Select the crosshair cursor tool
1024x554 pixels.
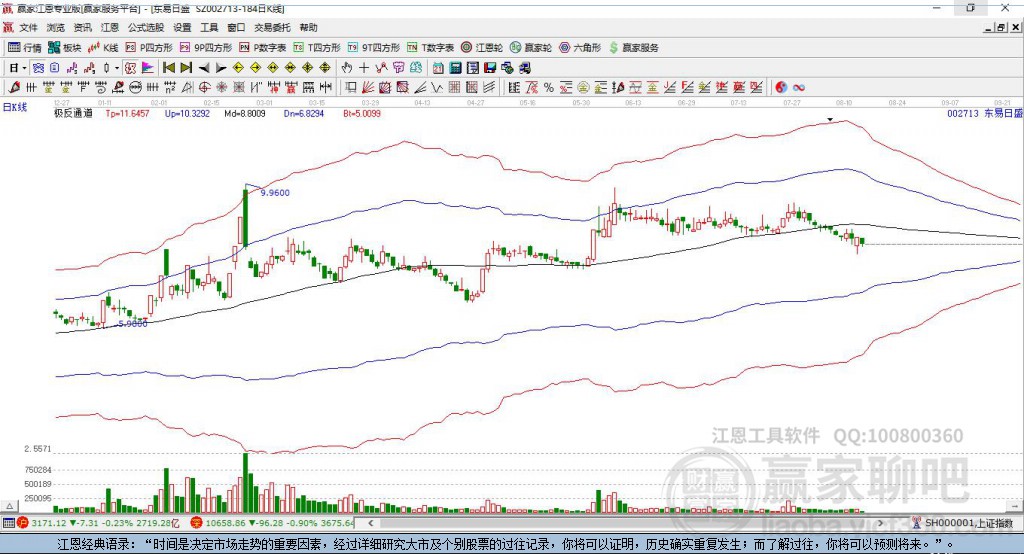[364, 68]
